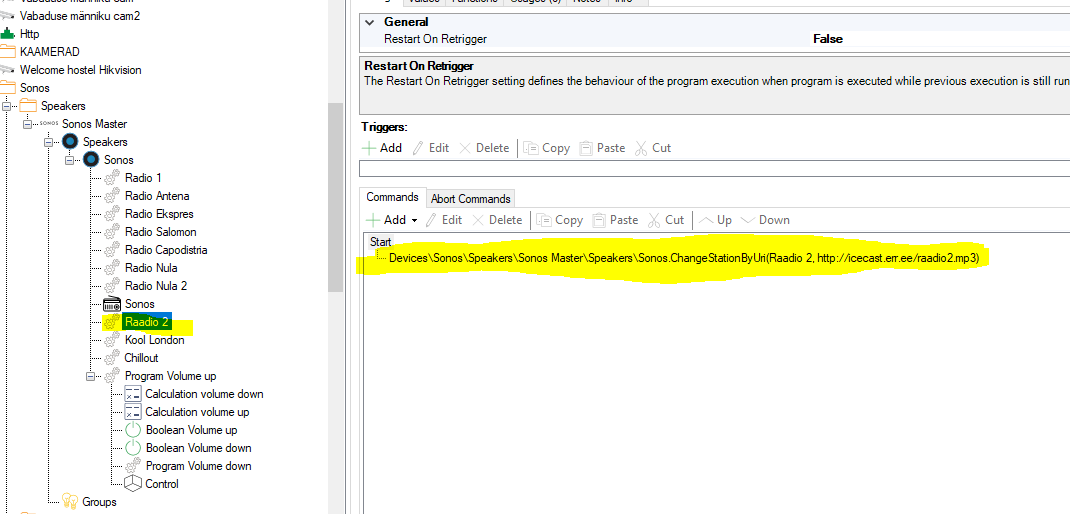The width and height of the screenshot is (1070, 514).
Task: Open the Commands Add dropdown arrow
Action: 414,220
